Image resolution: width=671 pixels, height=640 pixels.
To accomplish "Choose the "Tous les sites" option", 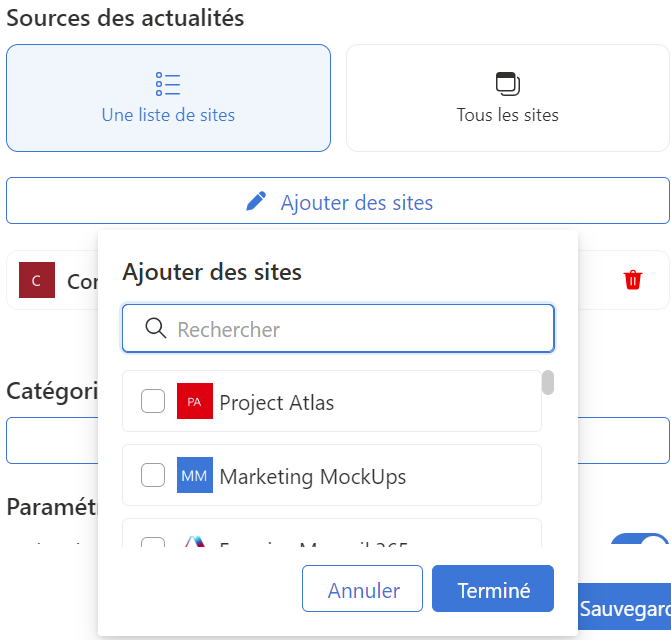I will pyautogui.click(x=508, y=98).
